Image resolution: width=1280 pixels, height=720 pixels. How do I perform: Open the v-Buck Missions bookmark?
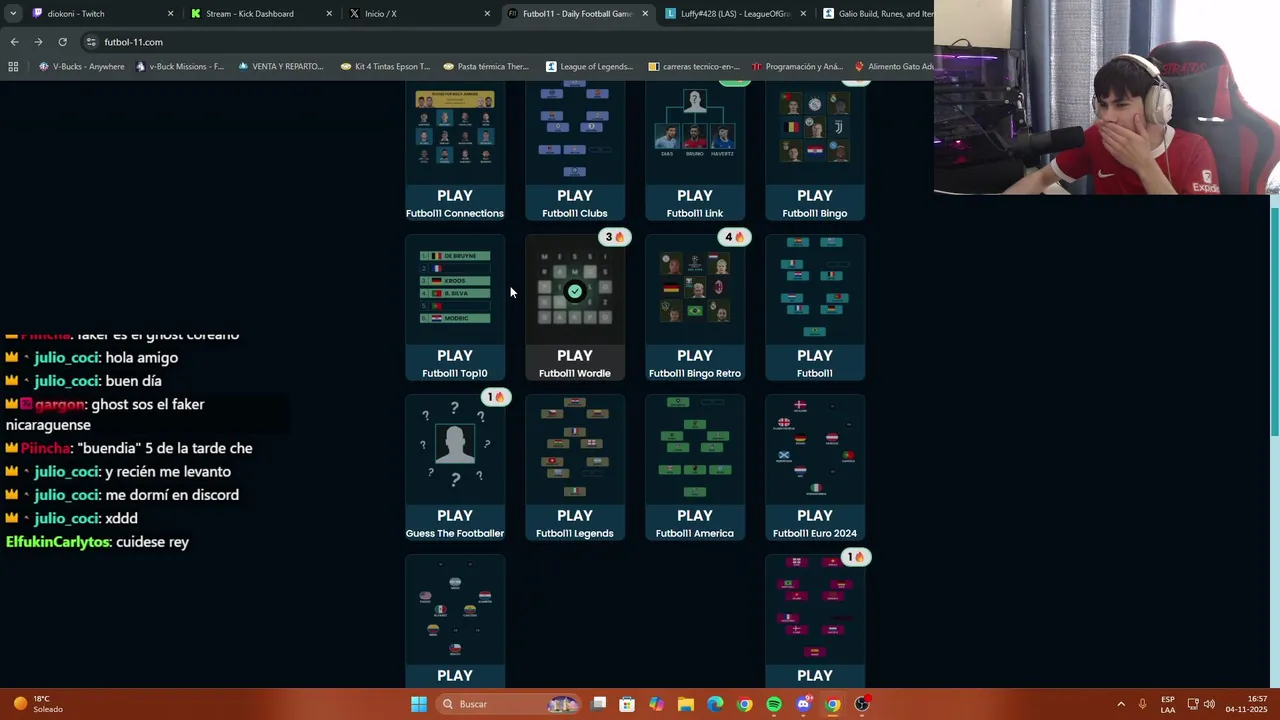(179, 67)
